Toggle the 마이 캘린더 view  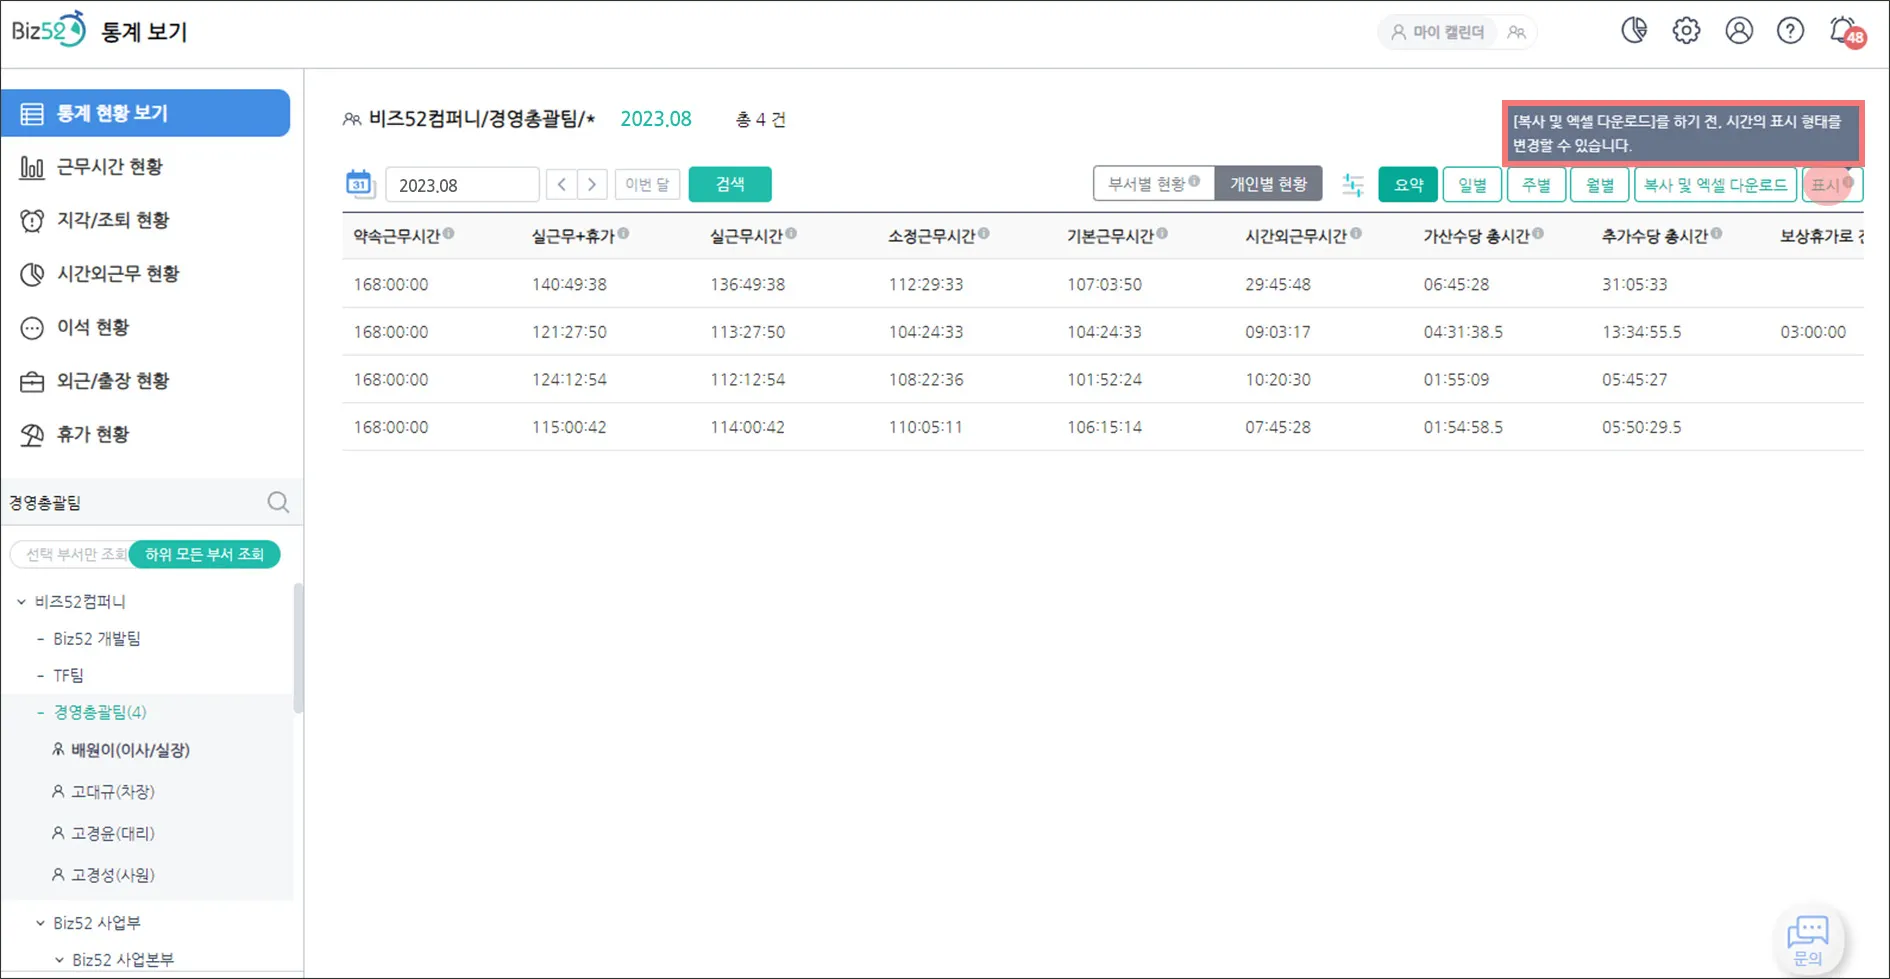click(1438, 32)
